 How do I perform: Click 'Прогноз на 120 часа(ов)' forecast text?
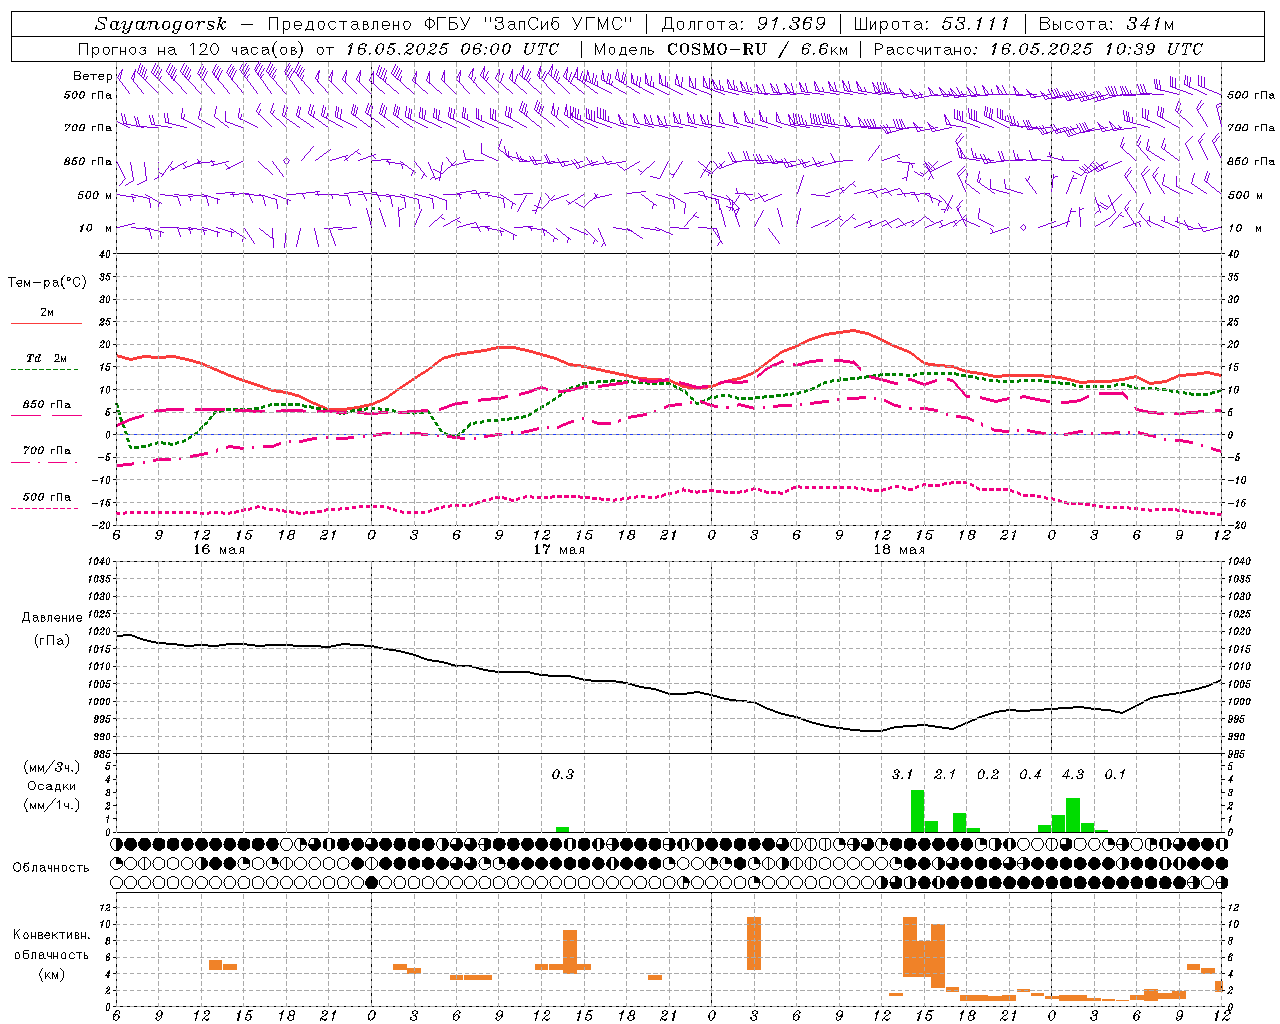pyautogui.click(x=193, y=49)
